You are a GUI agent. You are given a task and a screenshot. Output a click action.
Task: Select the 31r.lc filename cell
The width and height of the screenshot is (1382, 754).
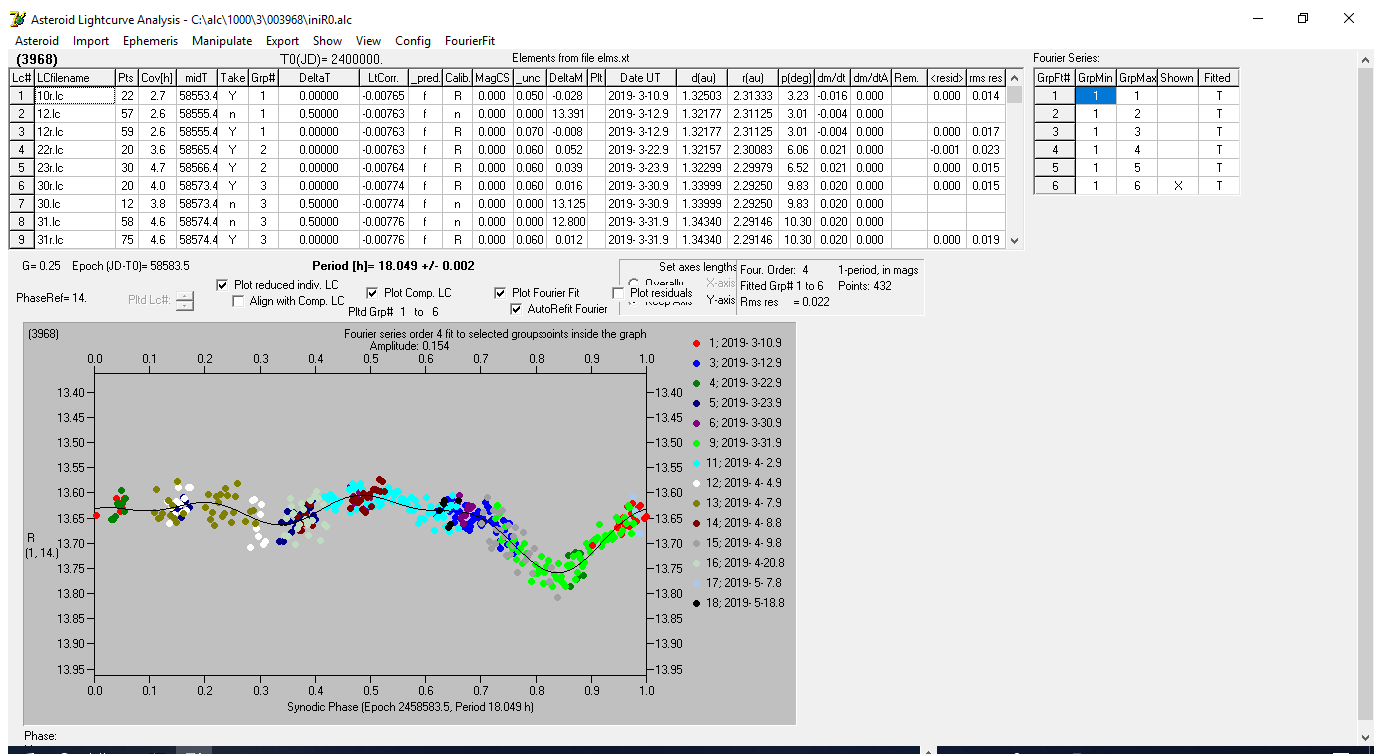point(74,239)
